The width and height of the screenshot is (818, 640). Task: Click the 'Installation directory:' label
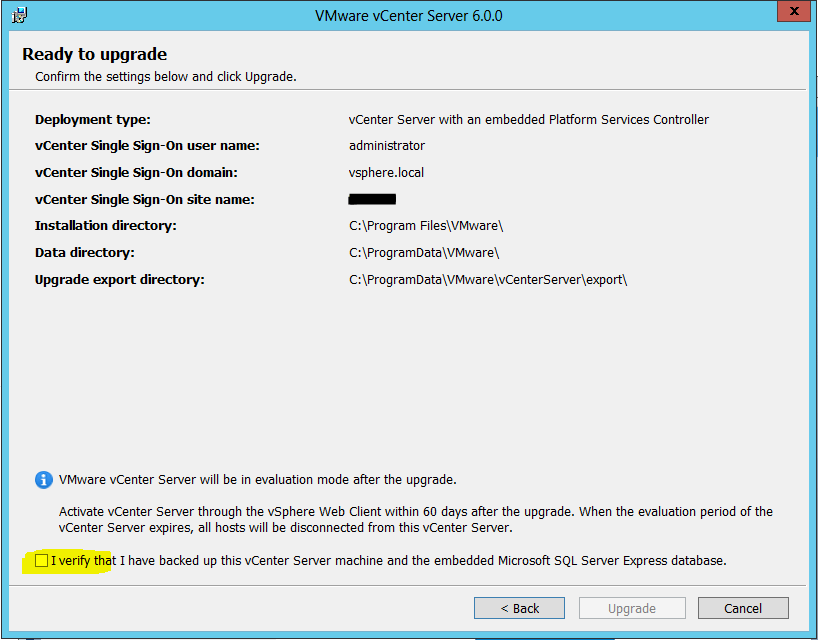click(x=105, y=226)
